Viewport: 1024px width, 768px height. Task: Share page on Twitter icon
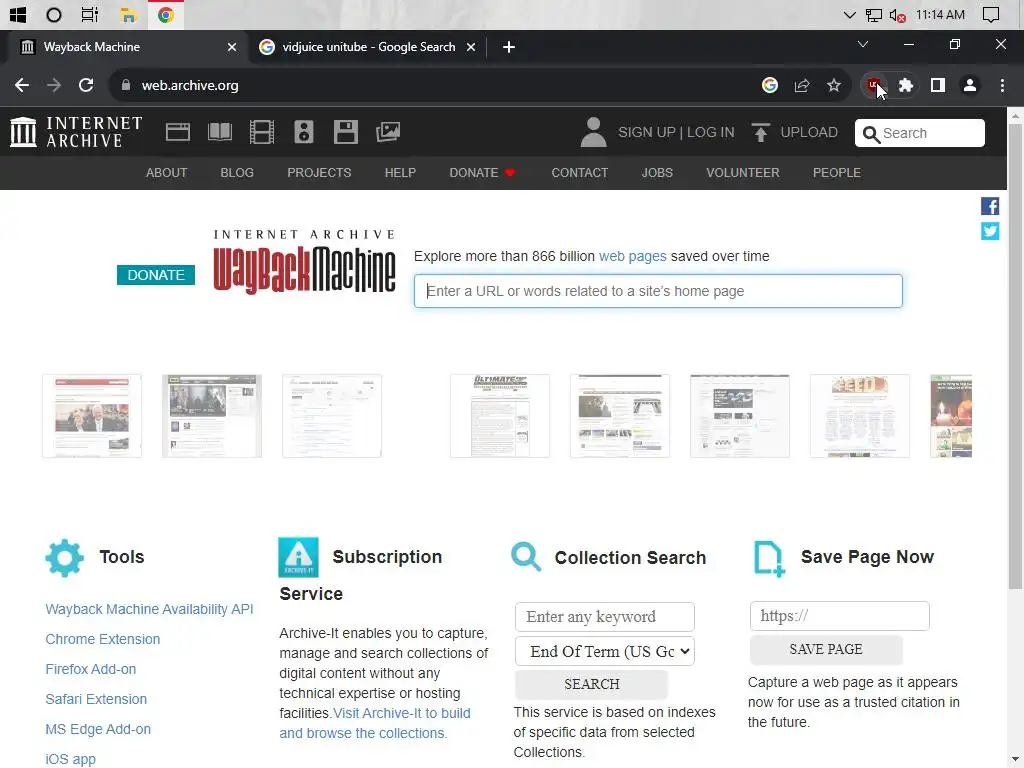989,231
